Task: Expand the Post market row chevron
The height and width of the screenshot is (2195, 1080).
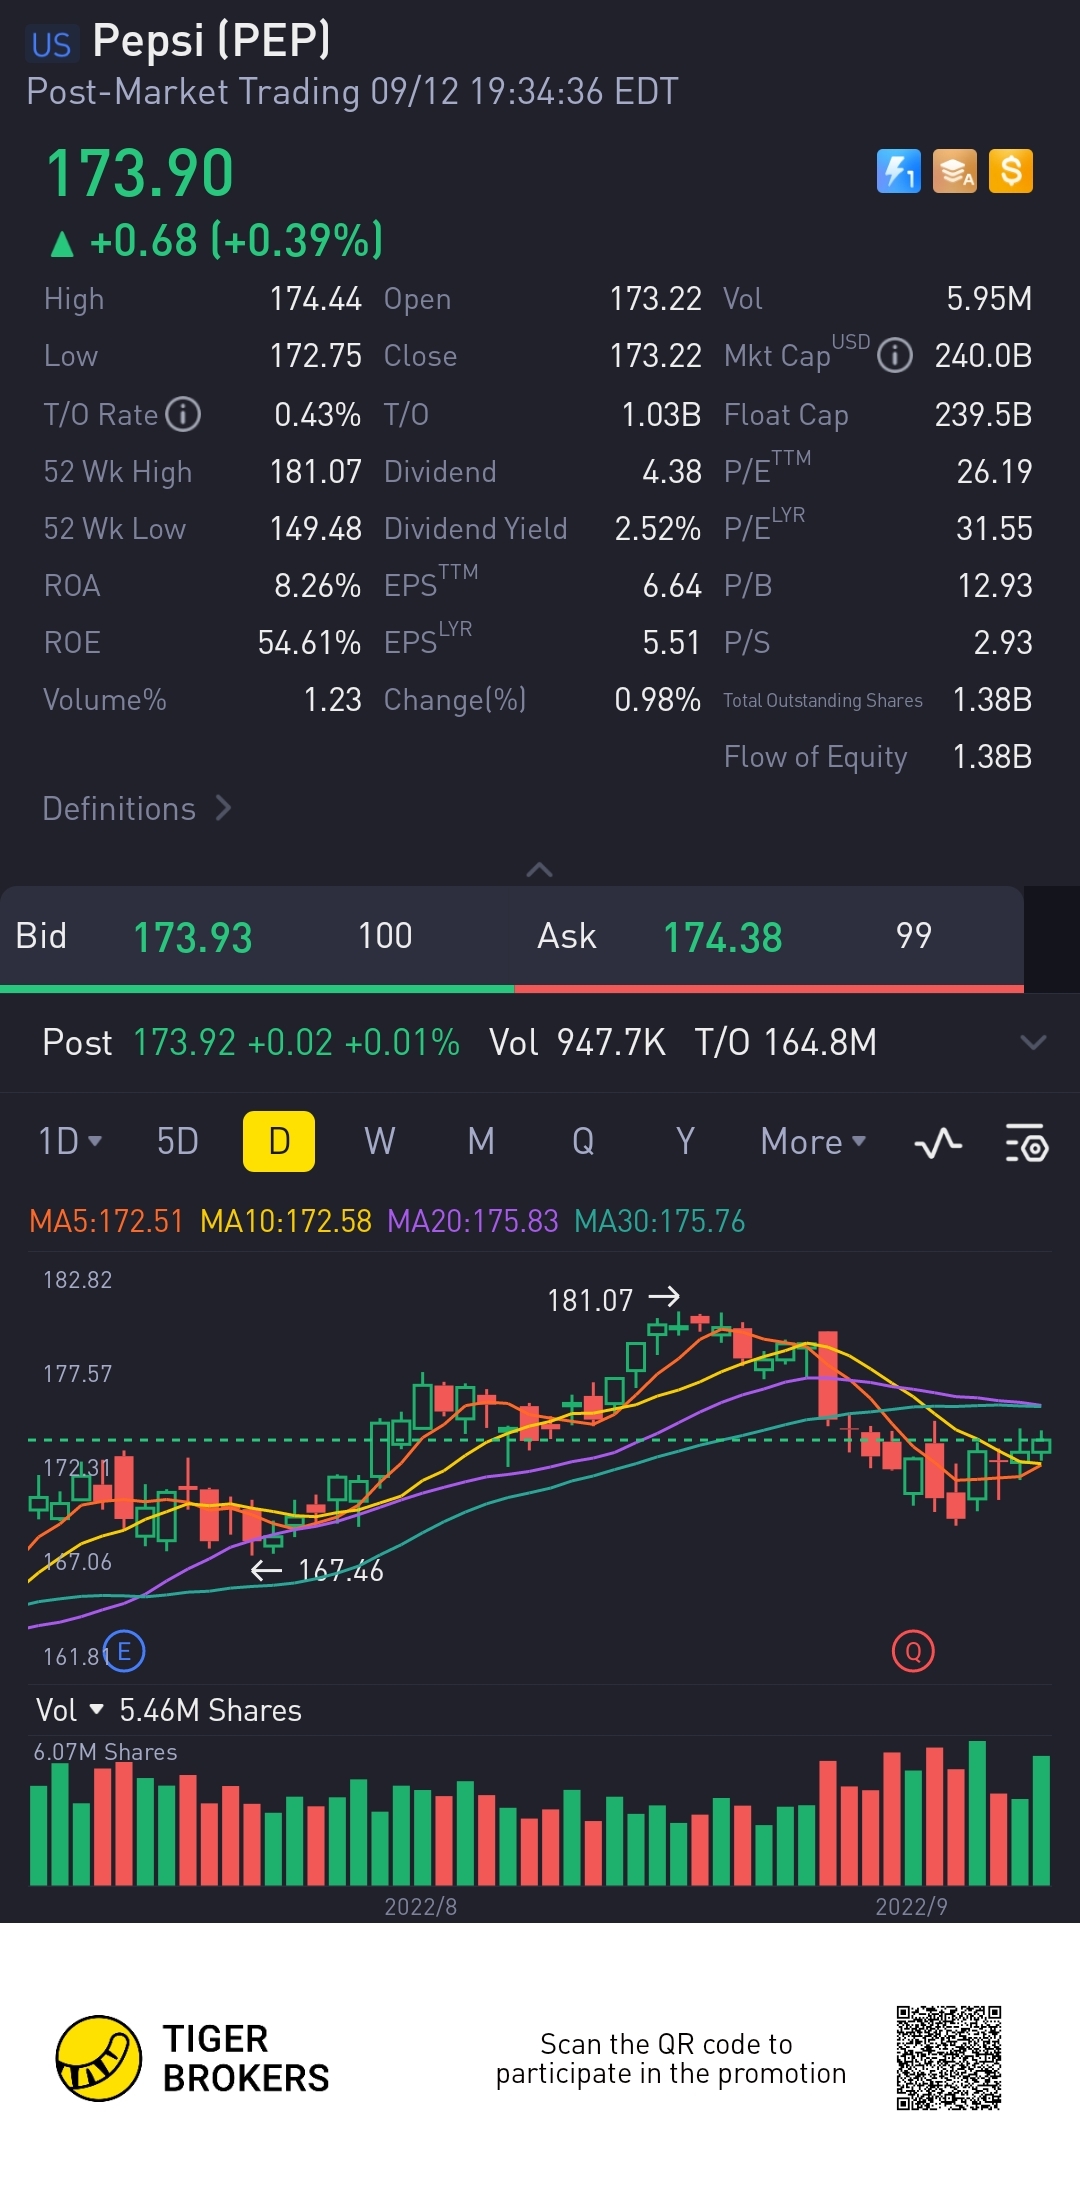Action: (1033, 1042)
